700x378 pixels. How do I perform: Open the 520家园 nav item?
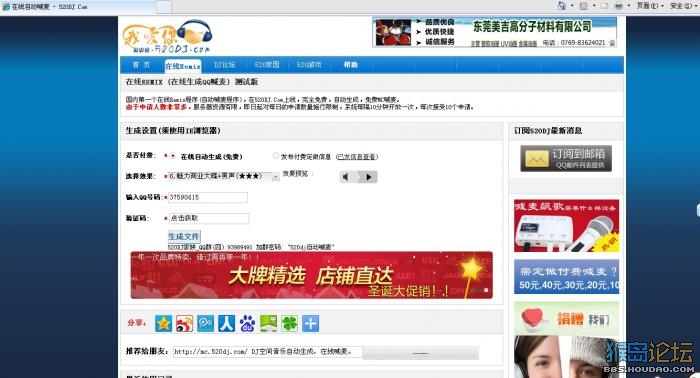(267, 65)
